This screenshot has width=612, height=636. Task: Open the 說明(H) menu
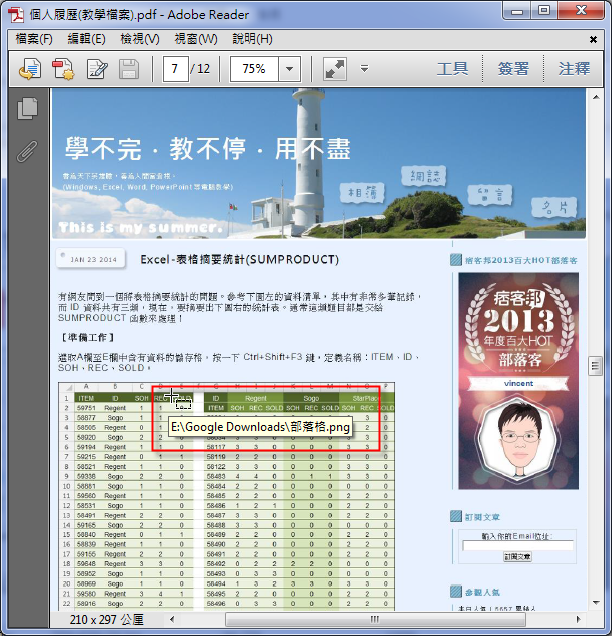coord(252,39)
